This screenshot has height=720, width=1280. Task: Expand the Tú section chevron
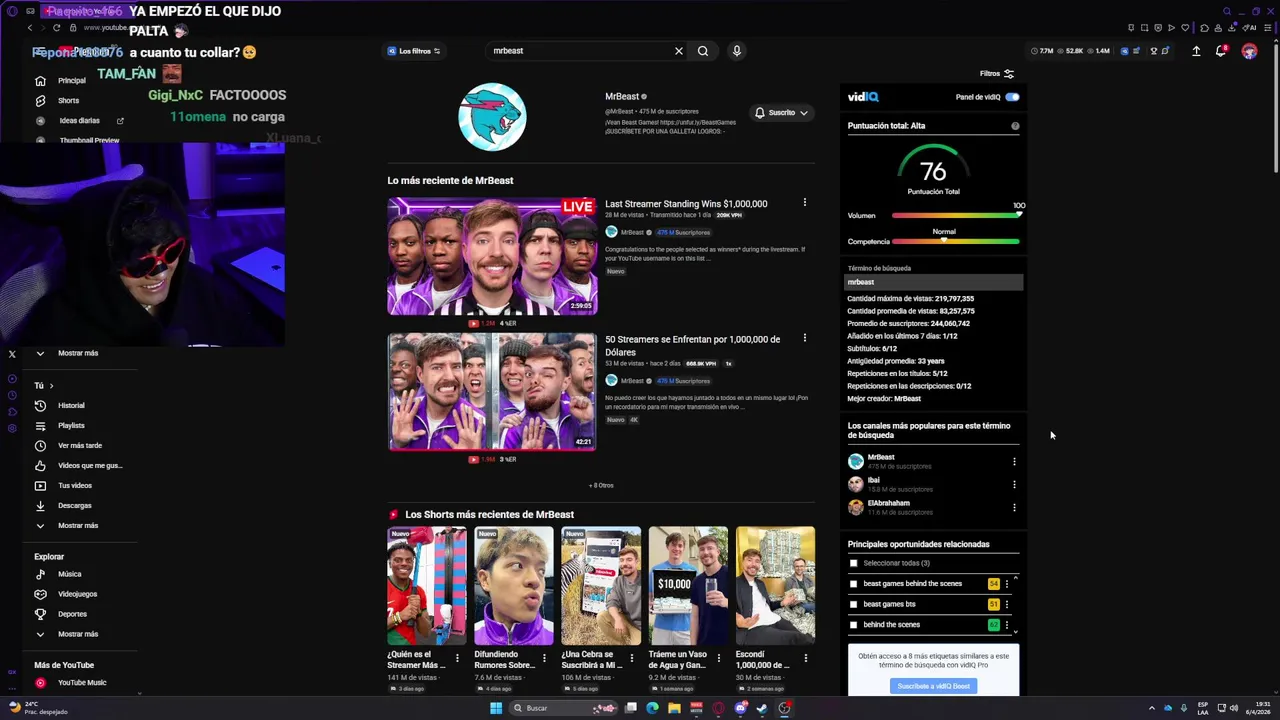51,386
